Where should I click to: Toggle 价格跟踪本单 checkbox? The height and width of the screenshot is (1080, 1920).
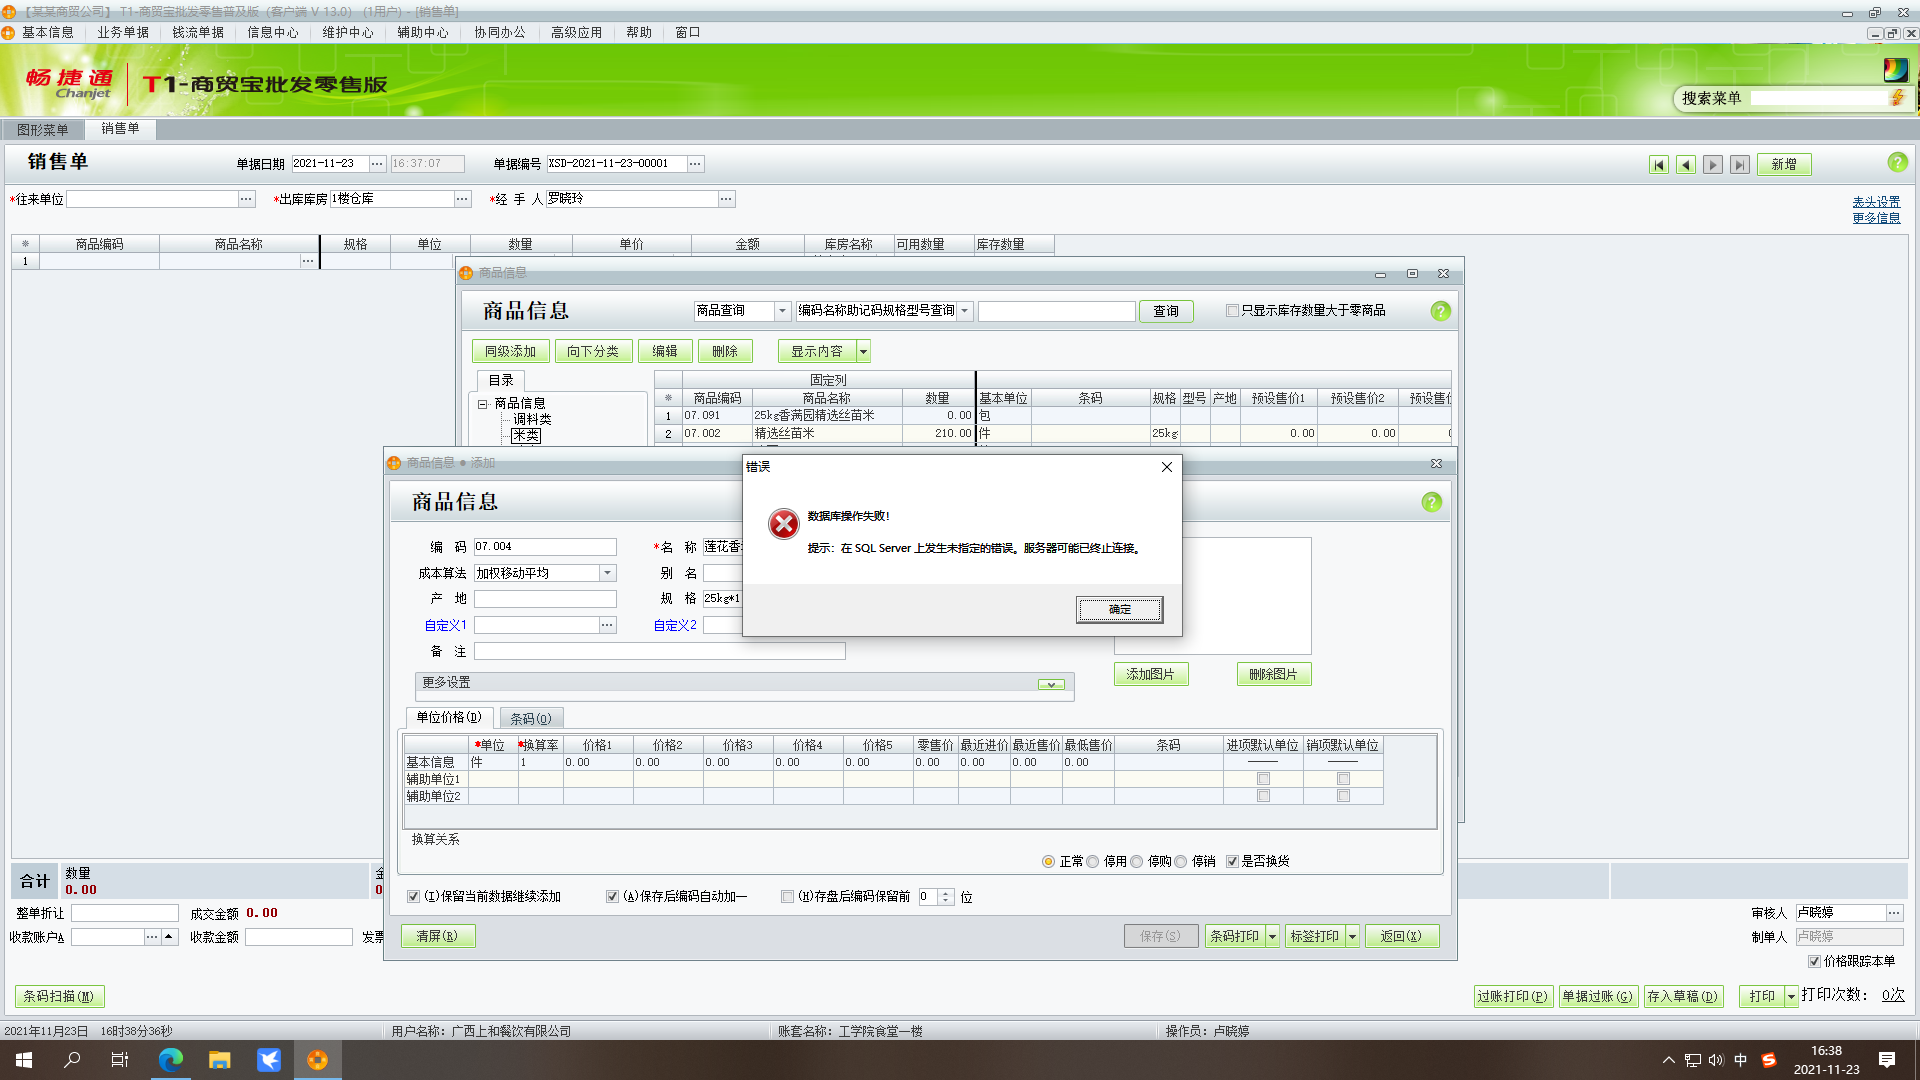[x=1814, y=961]
